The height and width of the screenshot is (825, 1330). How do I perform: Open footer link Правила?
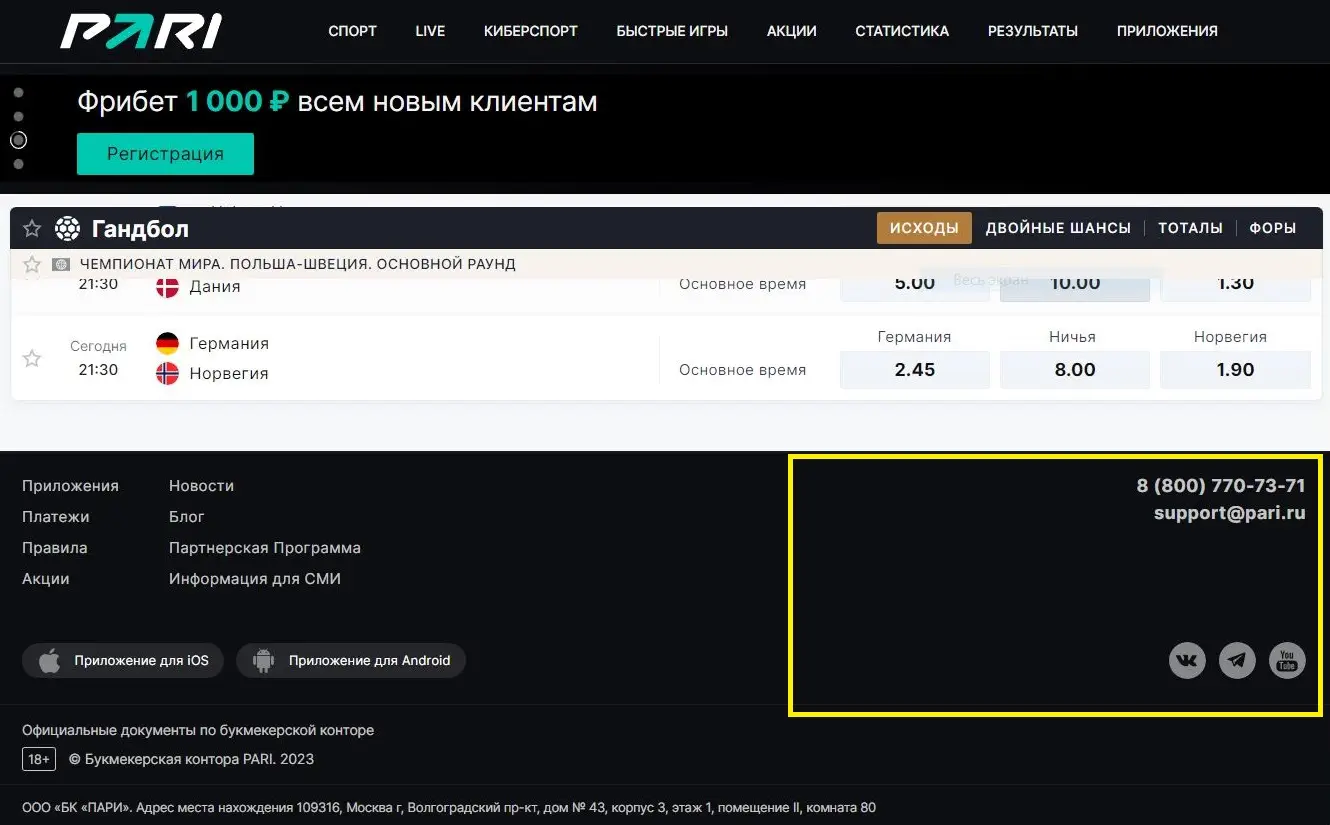click(x=55, y=548)
